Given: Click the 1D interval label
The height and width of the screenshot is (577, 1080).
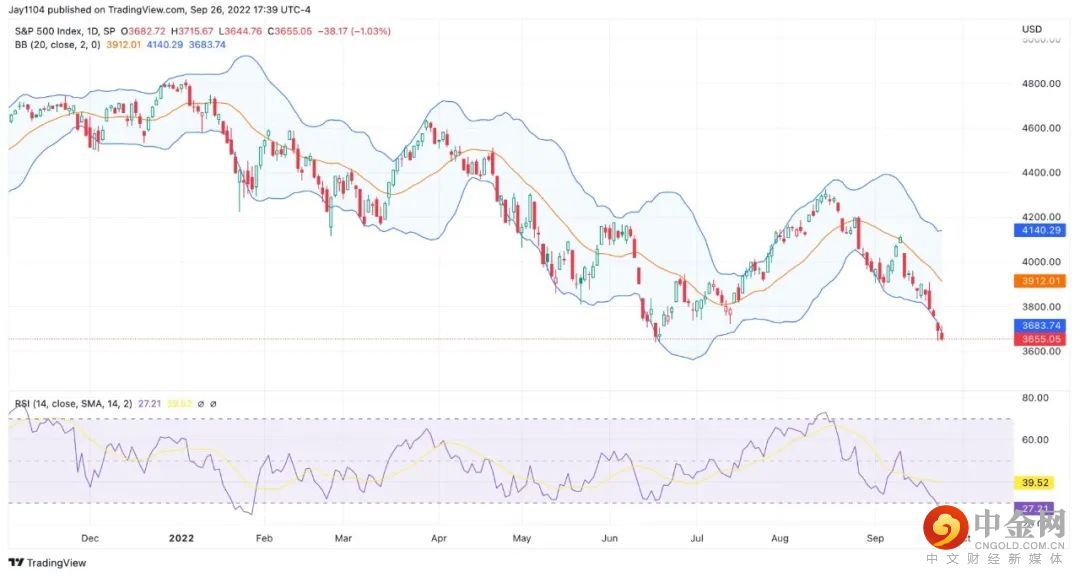Looking at the screenshot, I should click(x=93, y=31).
